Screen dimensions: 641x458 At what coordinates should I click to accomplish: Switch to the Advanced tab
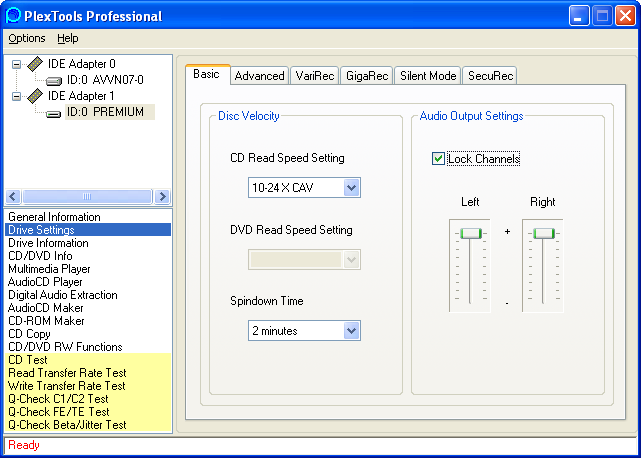pos(260,76)
